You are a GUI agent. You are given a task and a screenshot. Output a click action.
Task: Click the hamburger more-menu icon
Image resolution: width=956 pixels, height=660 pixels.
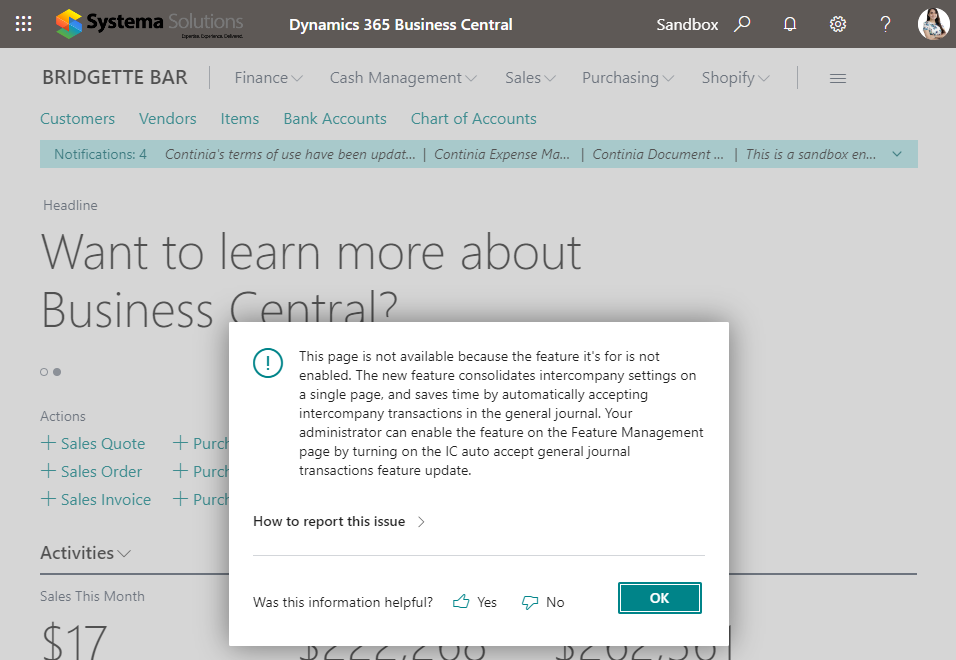(x=838, y=78)
